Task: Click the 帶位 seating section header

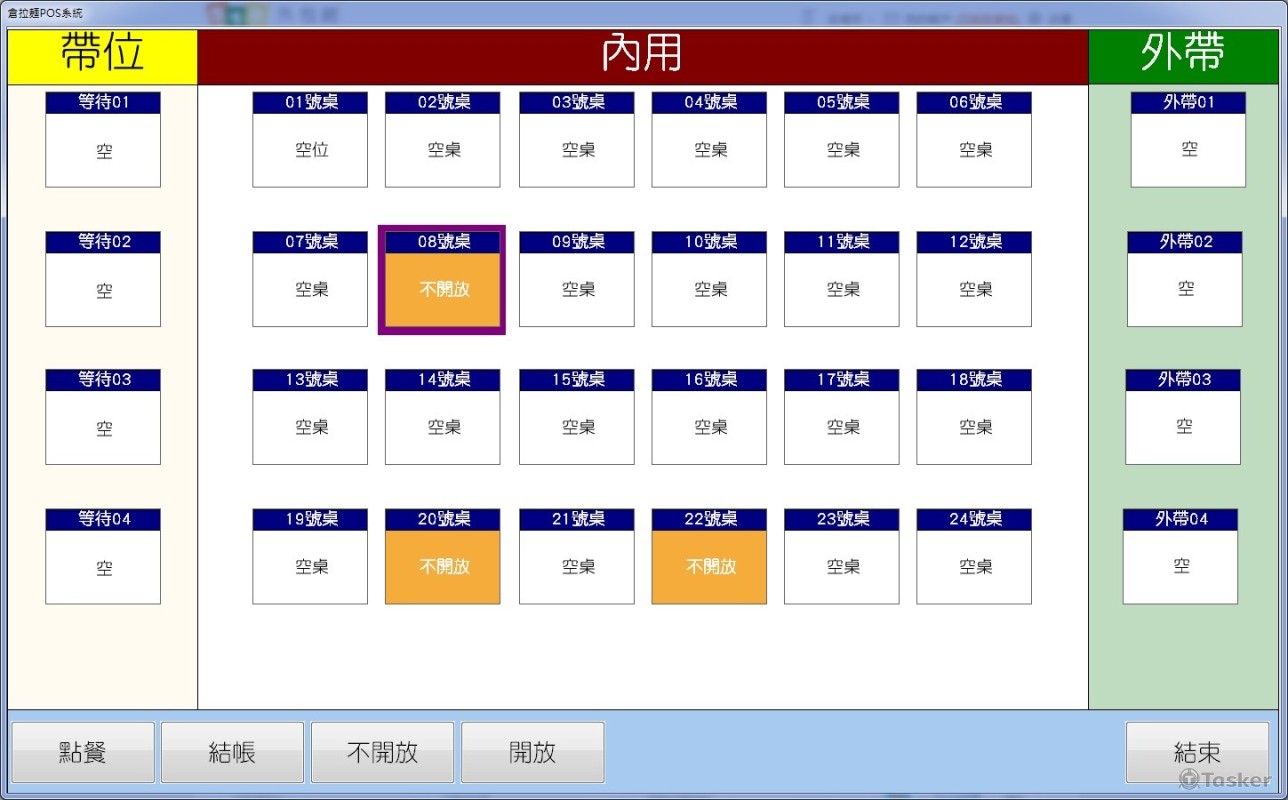Action: pos(102,57)
